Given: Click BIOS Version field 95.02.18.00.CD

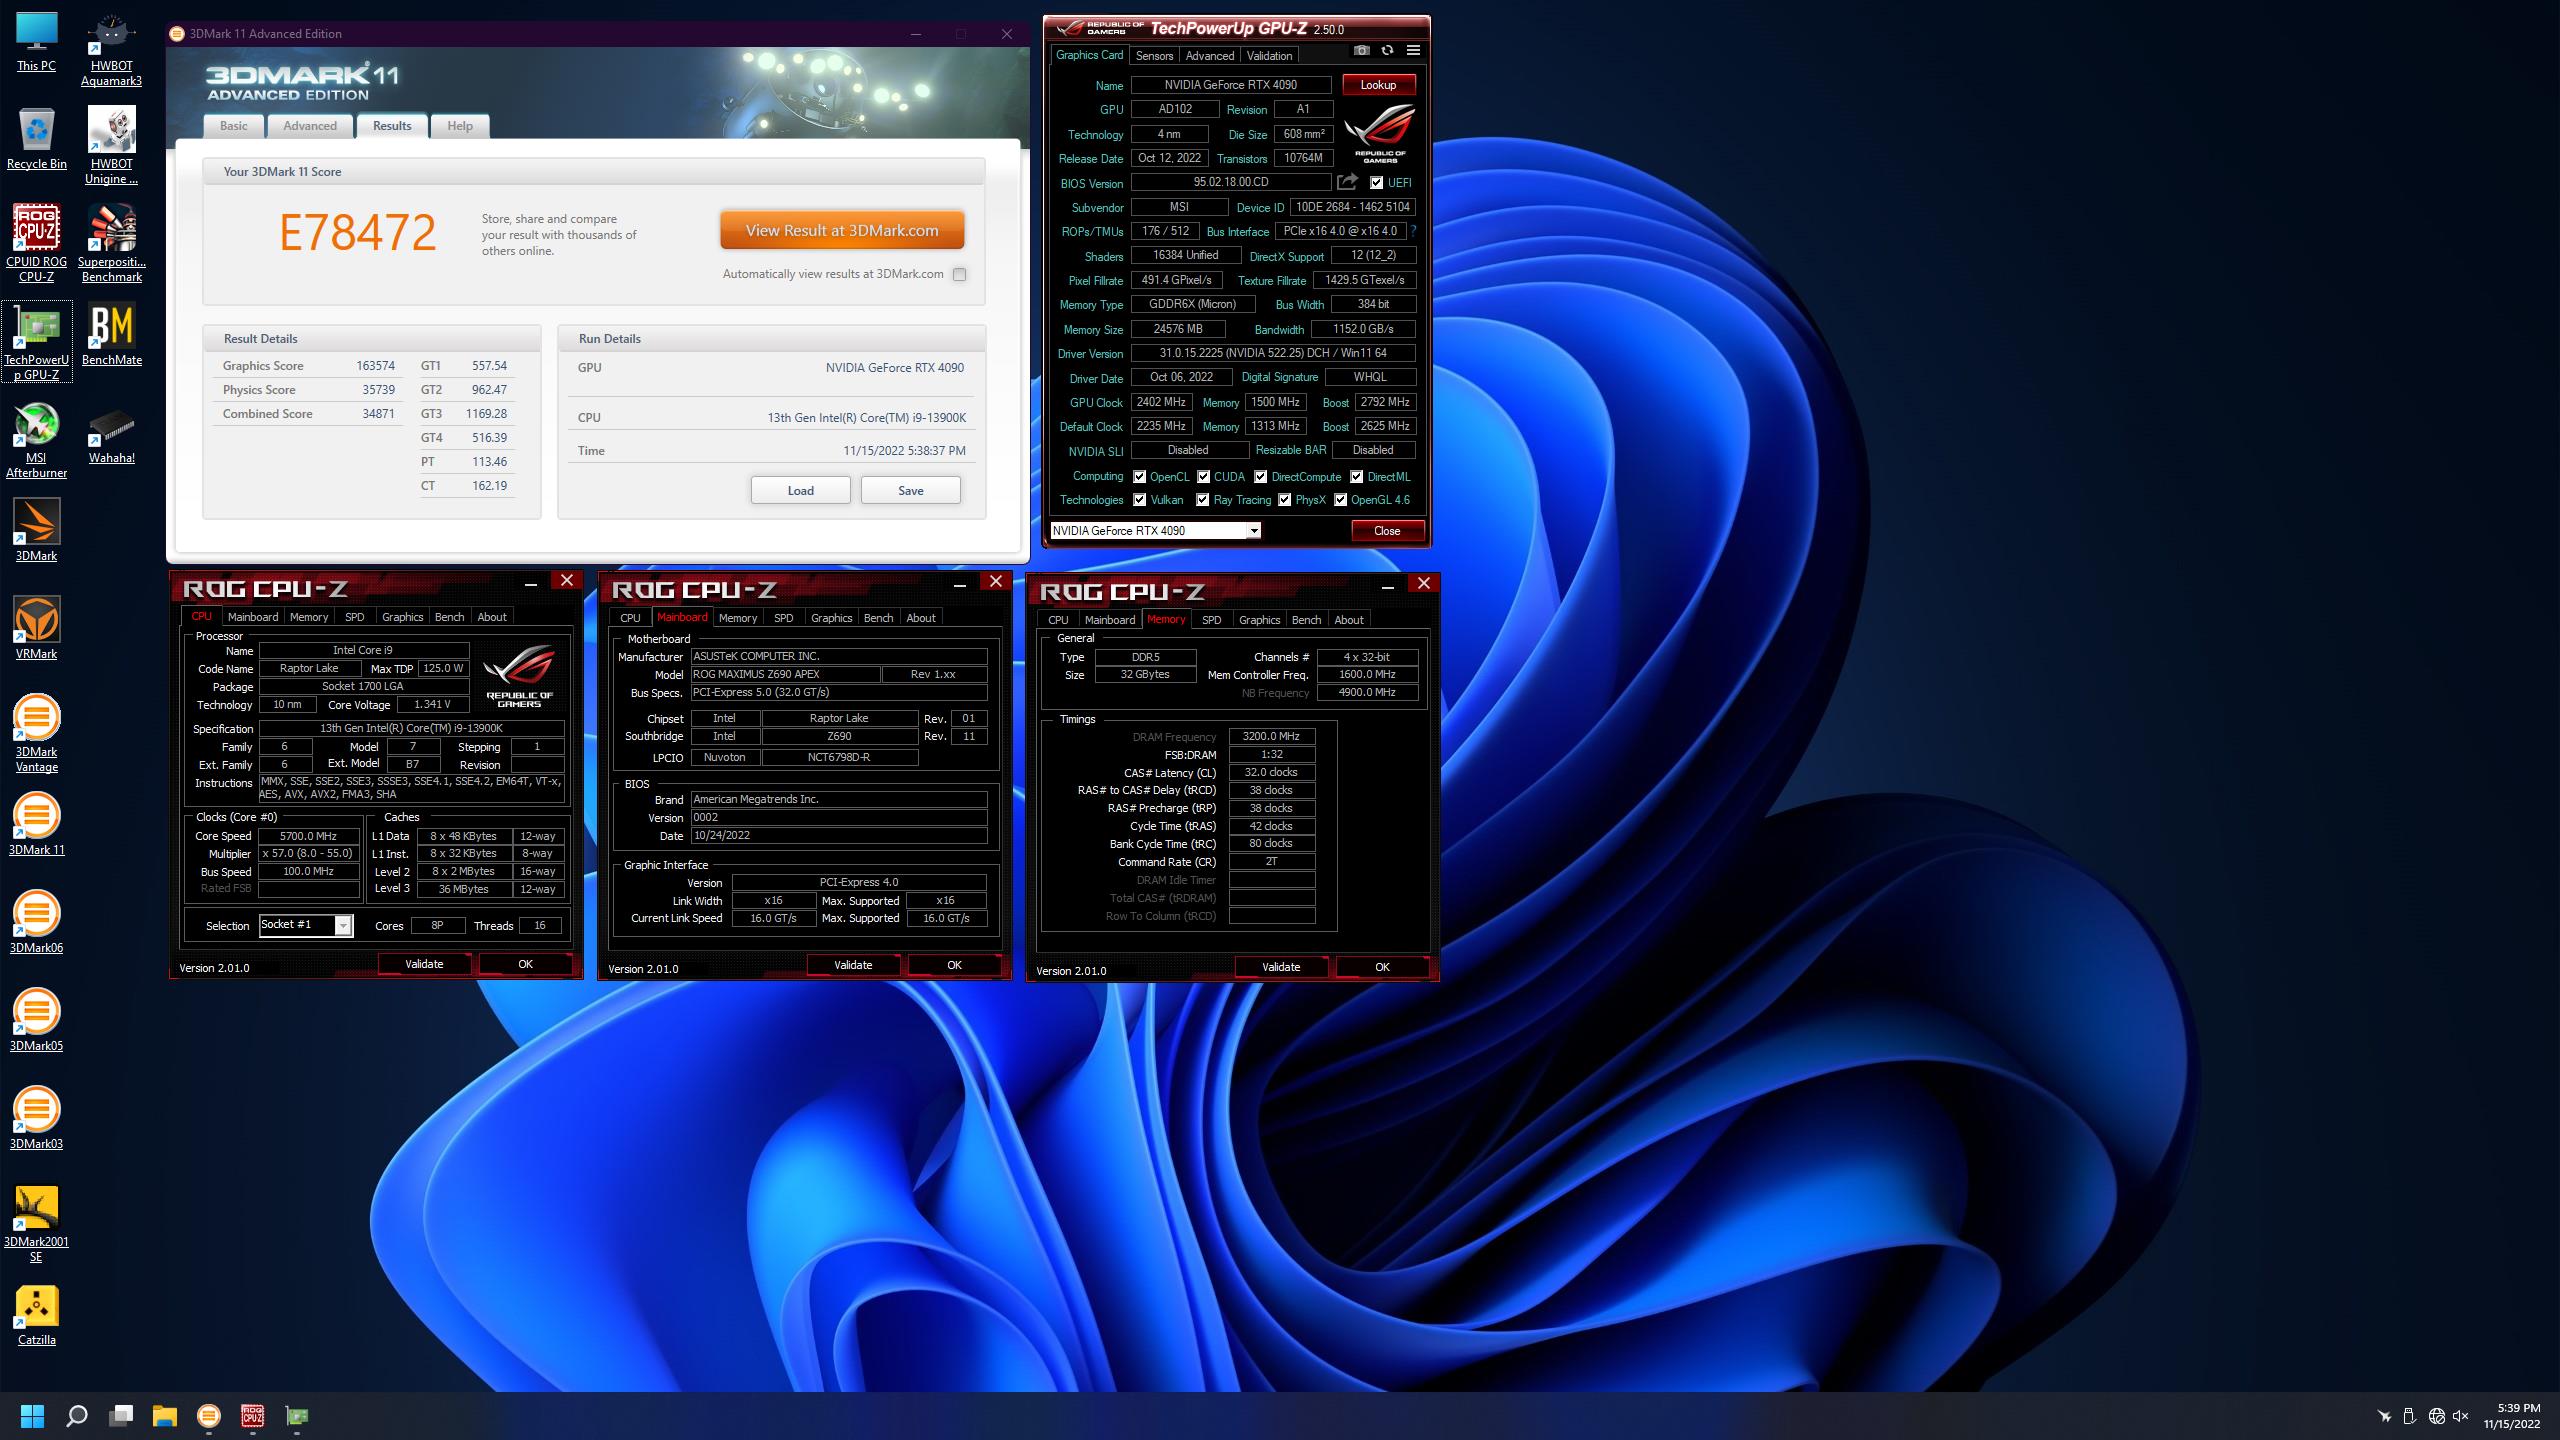Looking at the screenshot, I should click(1231, 182).
